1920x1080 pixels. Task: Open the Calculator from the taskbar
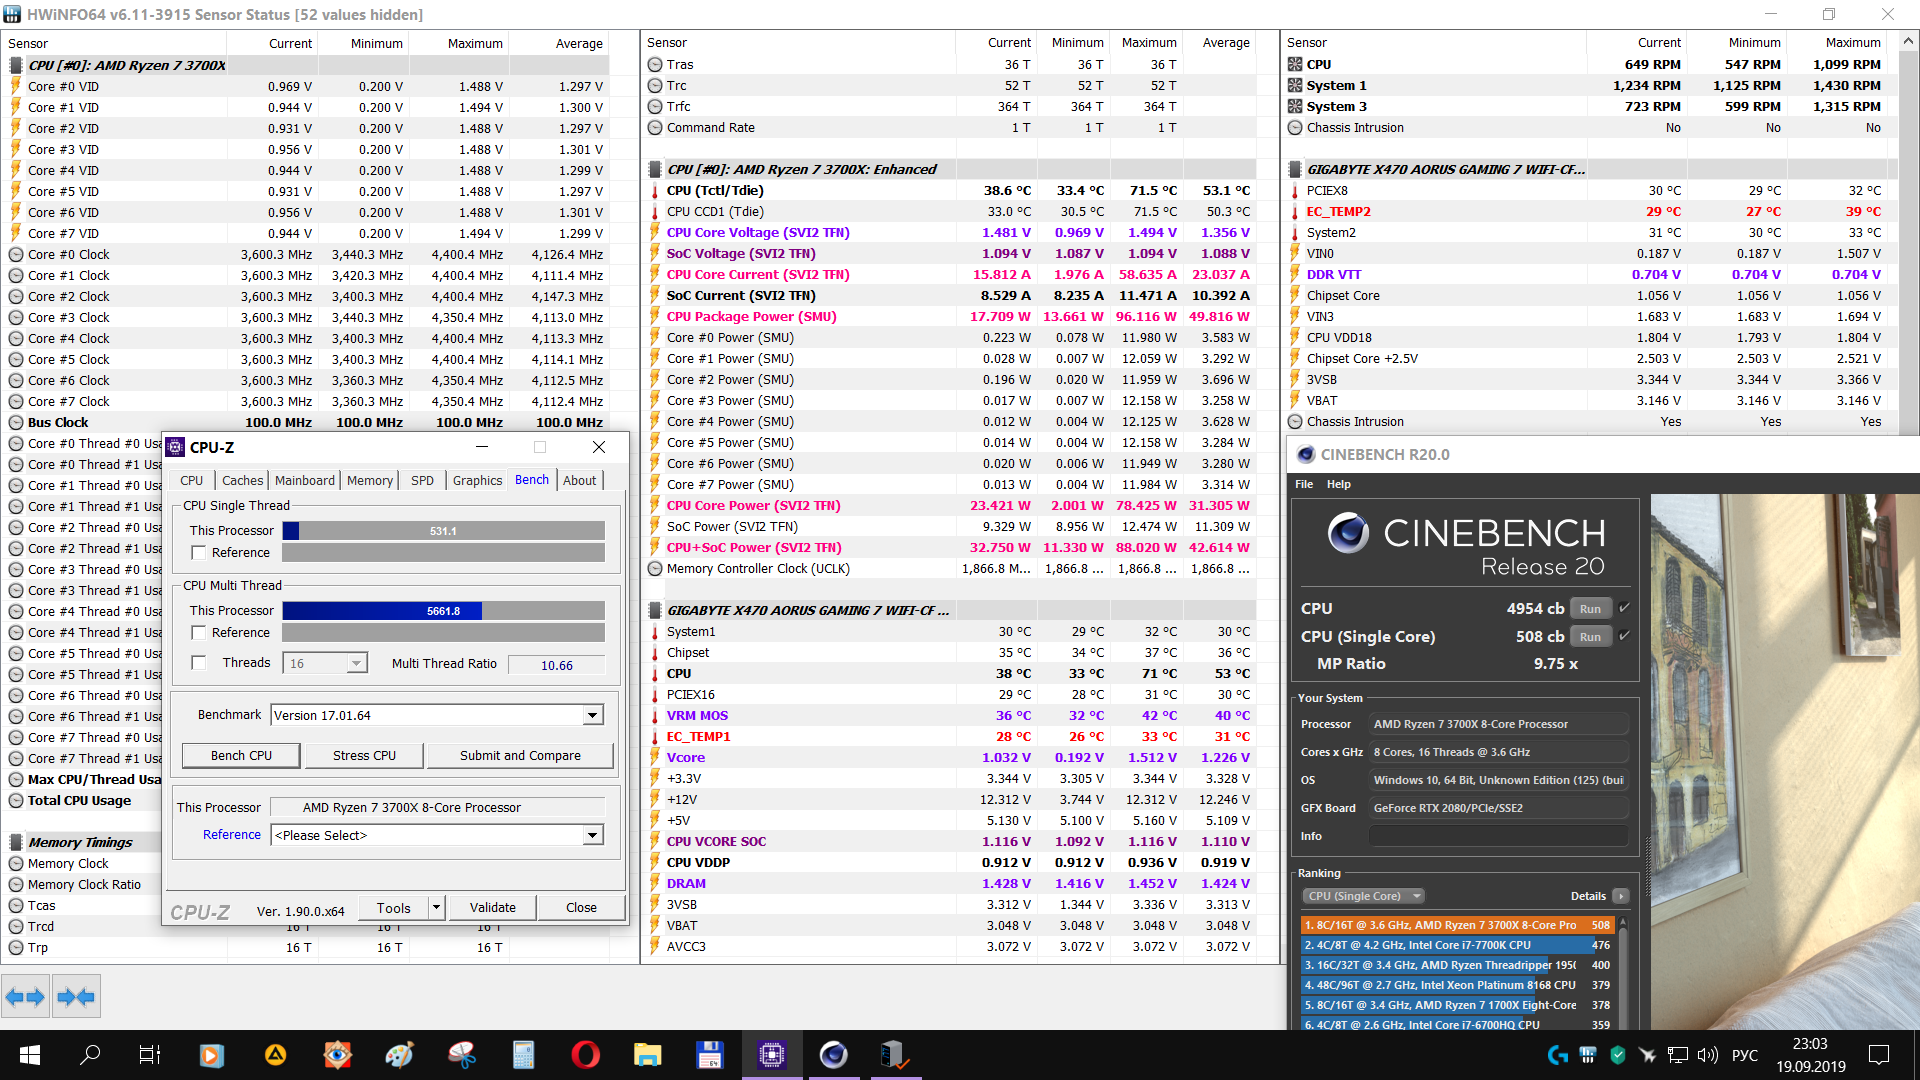point(523,1055)
